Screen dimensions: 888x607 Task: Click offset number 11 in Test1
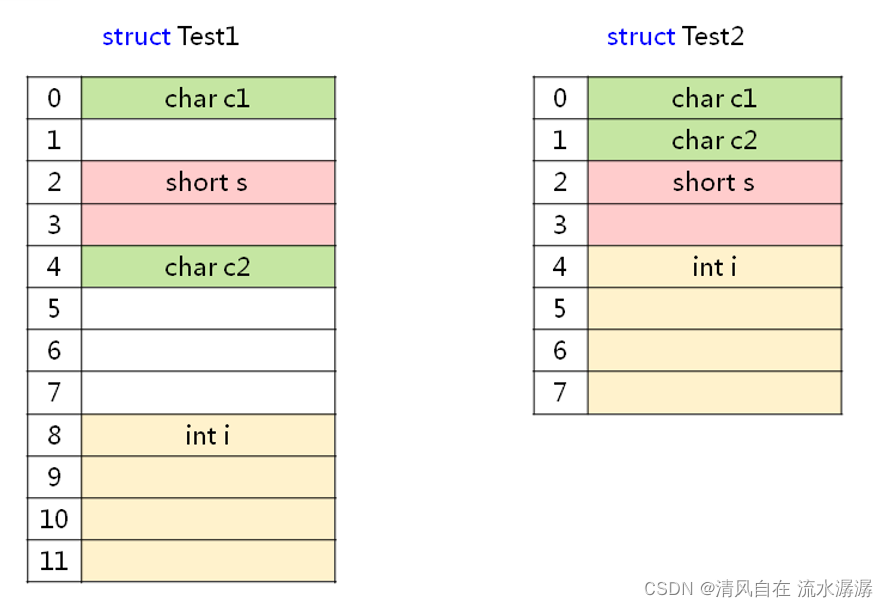(x=54, y=561)
